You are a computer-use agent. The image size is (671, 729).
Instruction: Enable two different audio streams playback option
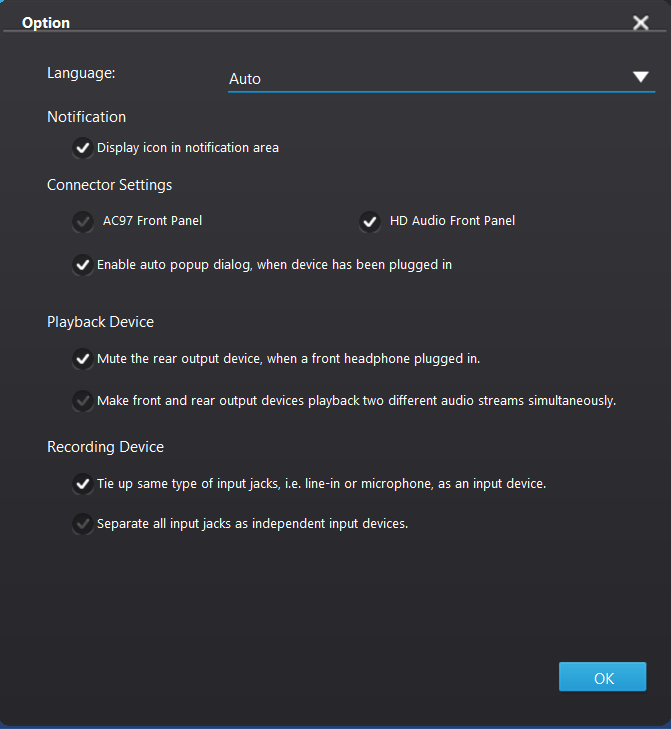[x=83, y=401]
